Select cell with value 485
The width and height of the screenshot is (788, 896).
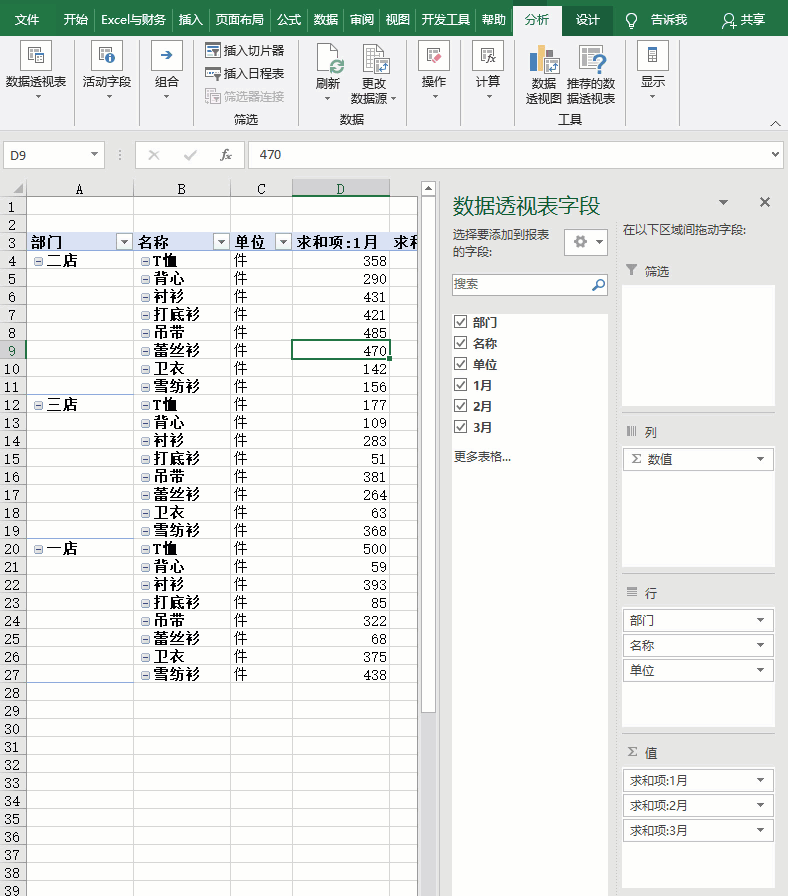(341, 333)
